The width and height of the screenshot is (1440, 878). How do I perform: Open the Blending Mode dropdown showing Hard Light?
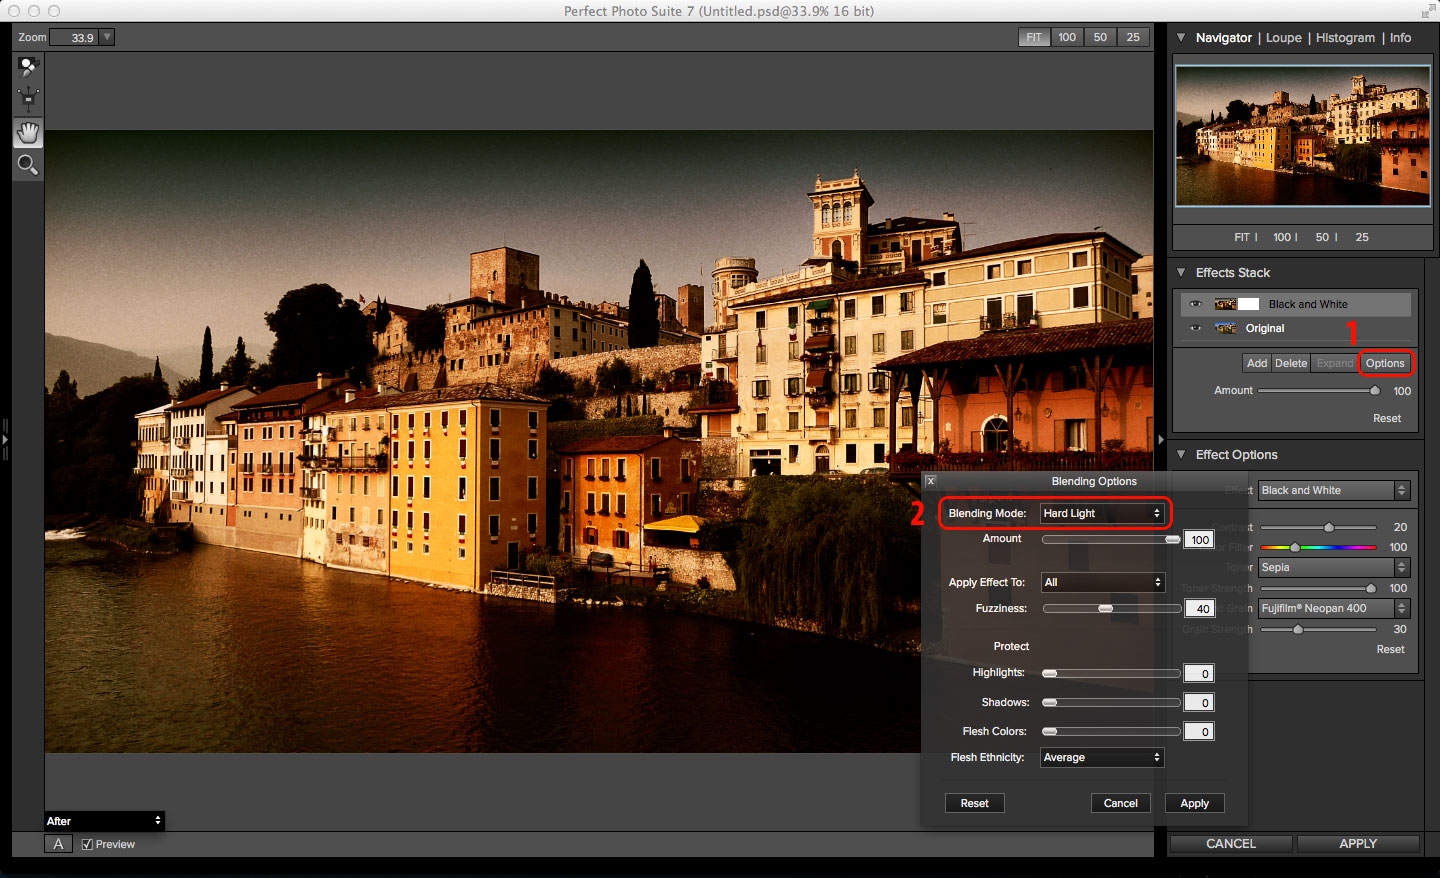tap(1103, 513)
